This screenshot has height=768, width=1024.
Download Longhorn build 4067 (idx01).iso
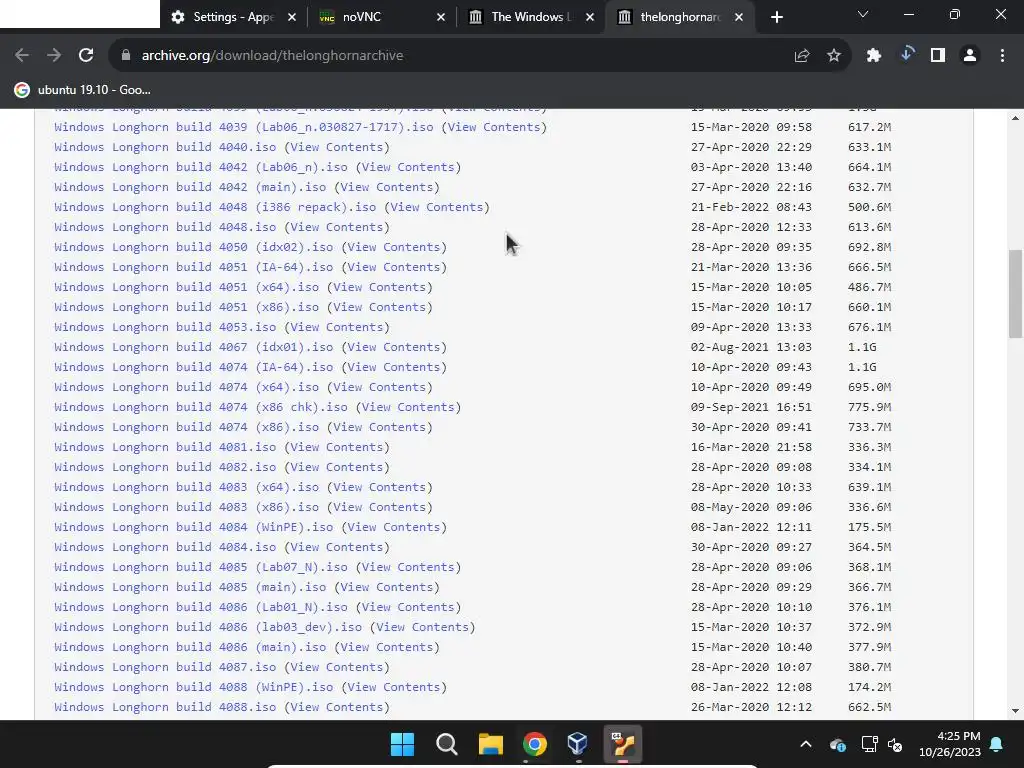(x=193, y=347)
